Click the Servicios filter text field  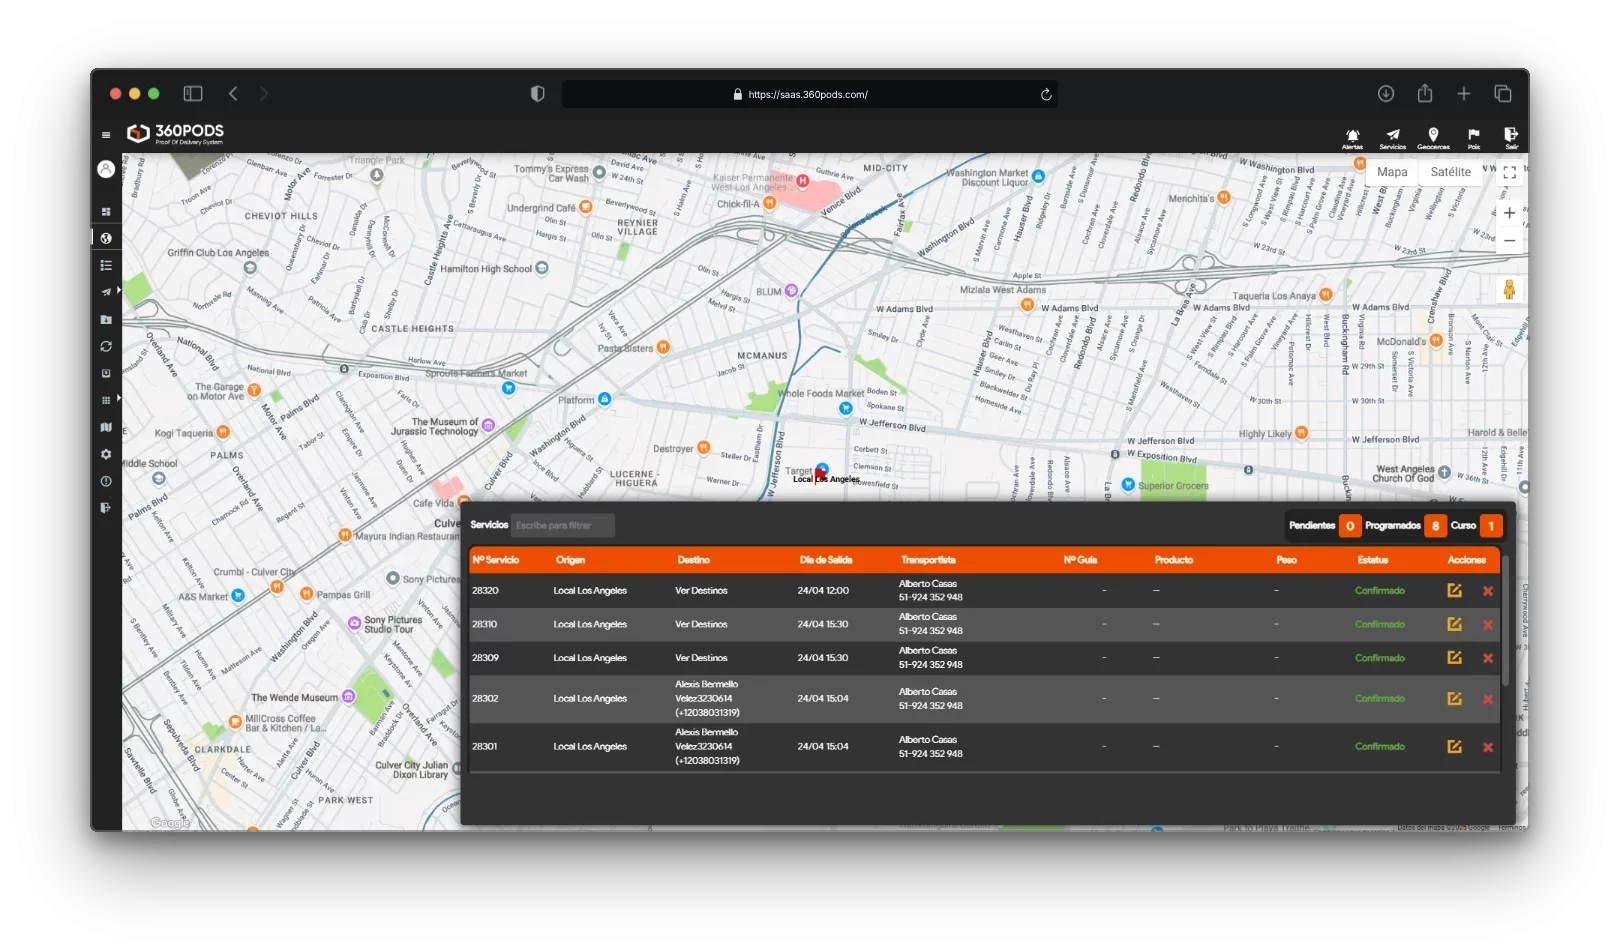point(562,526)
